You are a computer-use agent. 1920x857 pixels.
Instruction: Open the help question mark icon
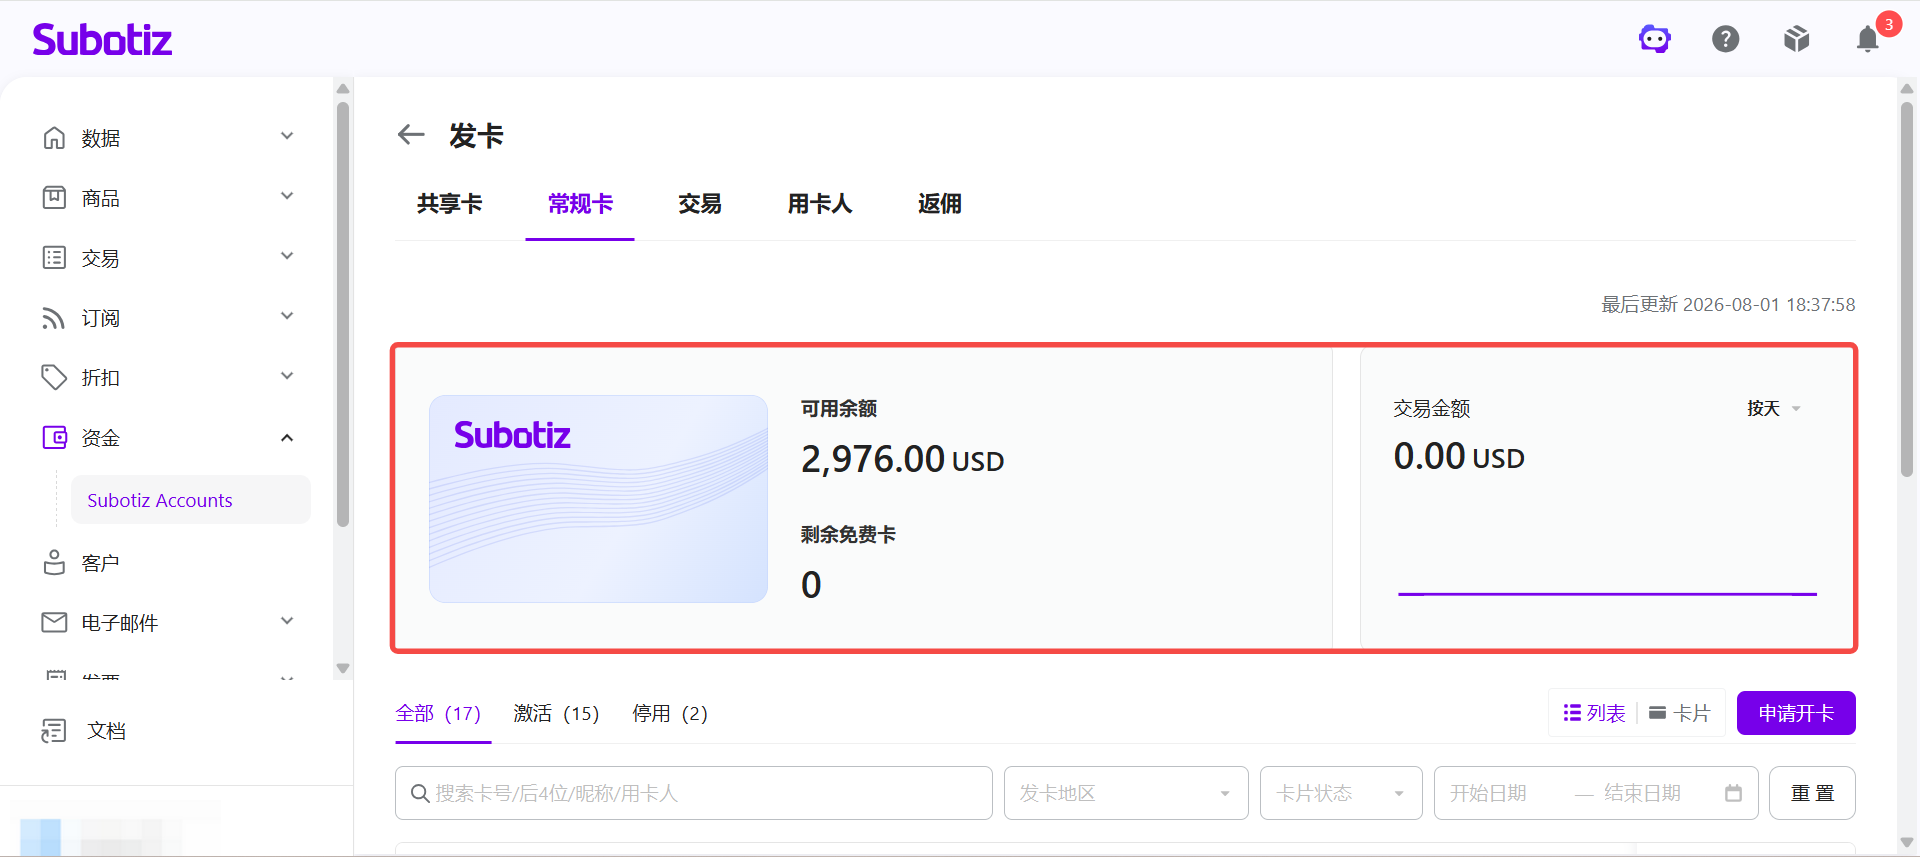1726,39
